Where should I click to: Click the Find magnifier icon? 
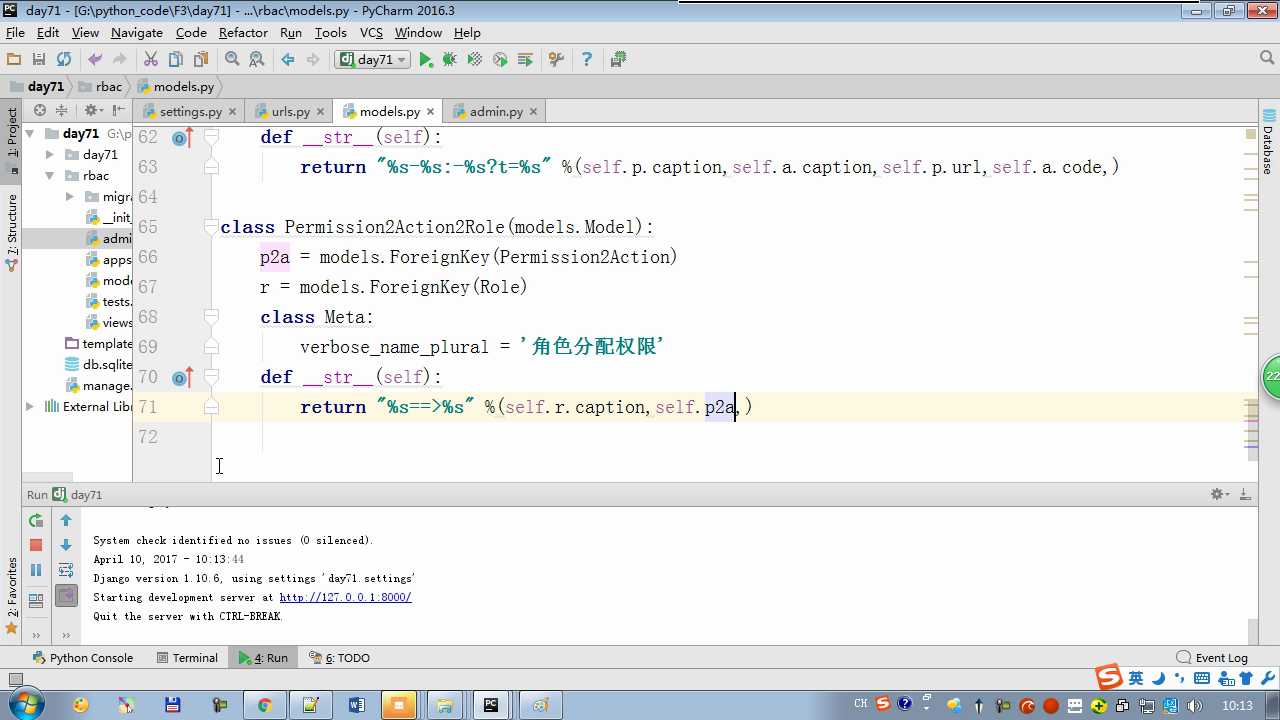[x=232, y=60]
